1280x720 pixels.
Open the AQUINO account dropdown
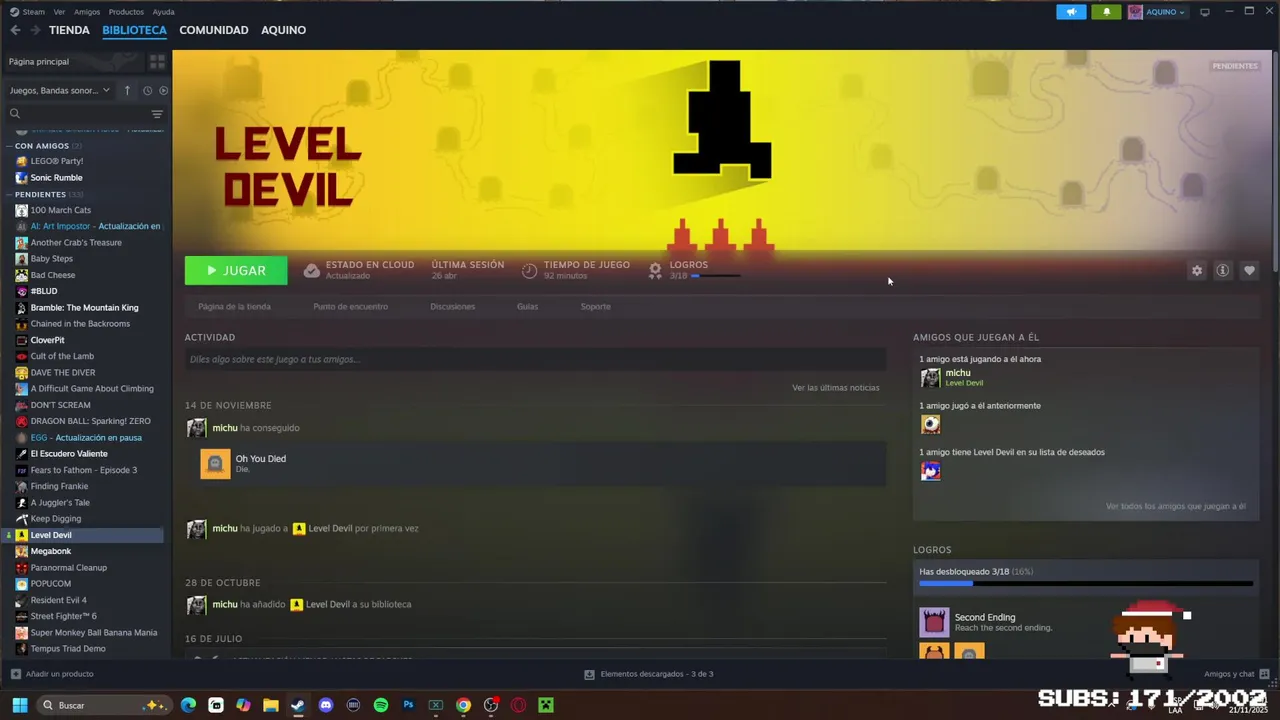(x=1157, y=12)
